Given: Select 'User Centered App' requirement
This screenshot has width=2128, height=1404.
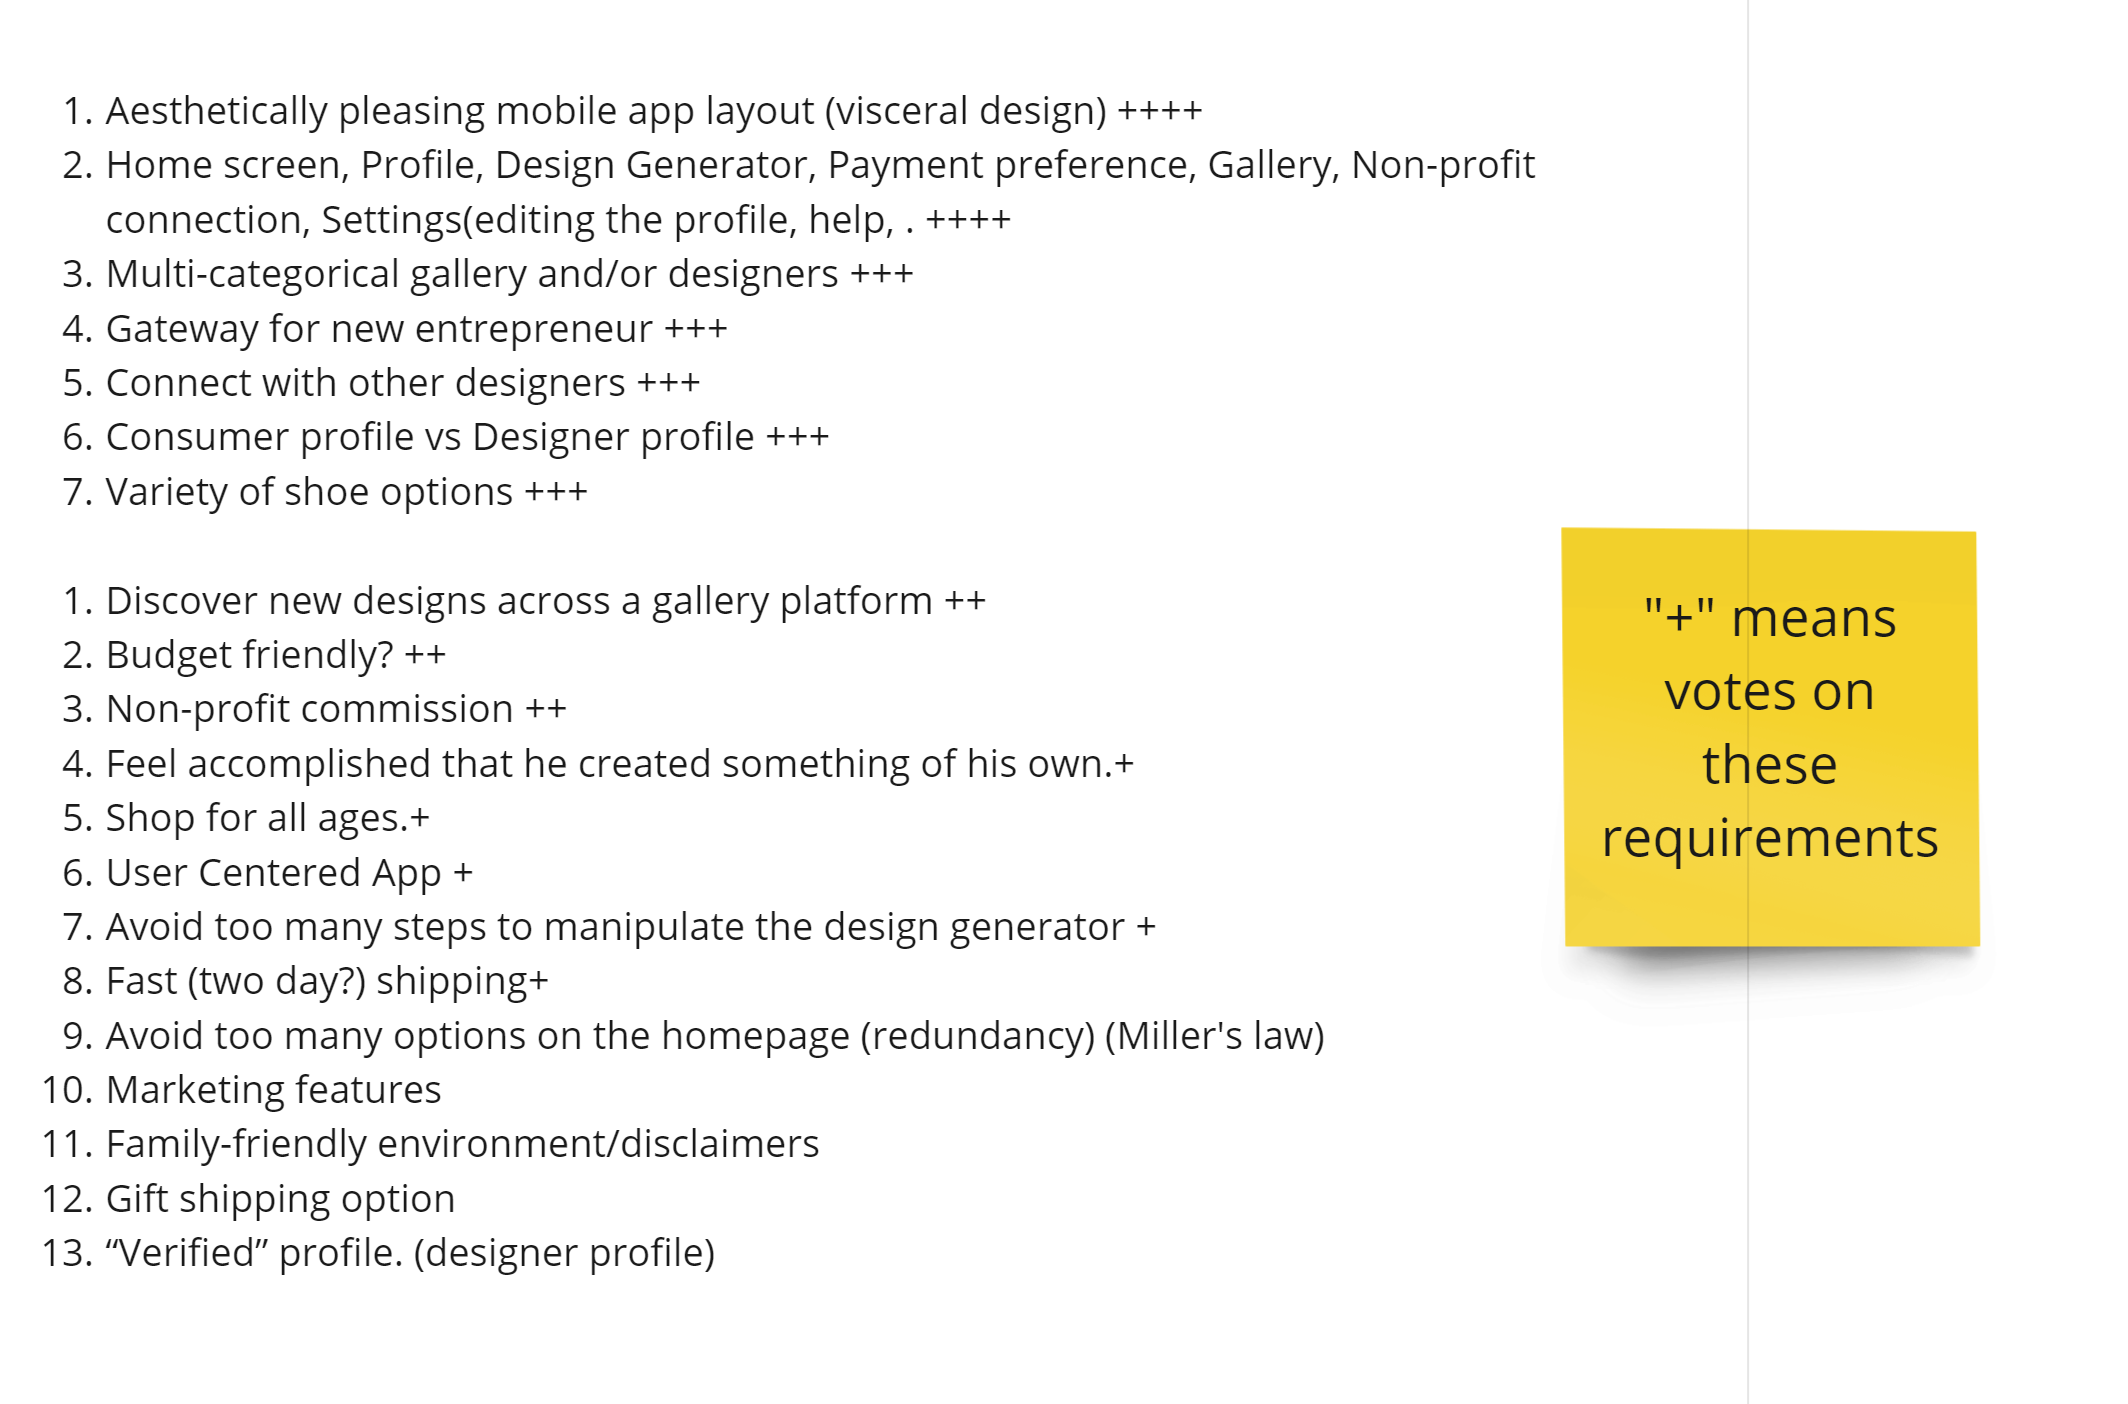Looking at the screenshot, I should tap(289, 873).
